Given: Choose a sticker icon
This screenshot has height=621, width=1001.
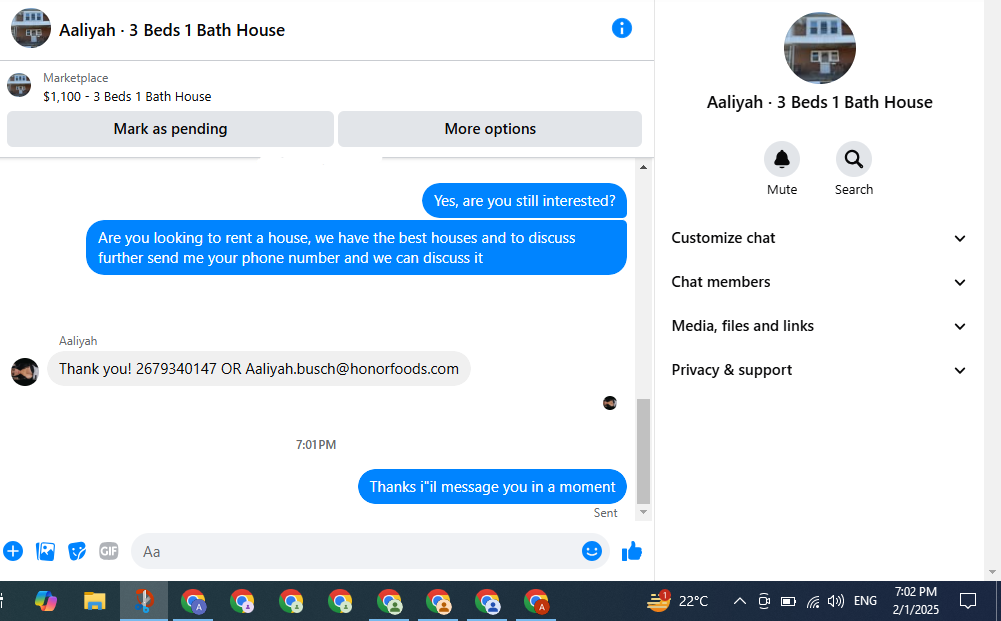Looking at the screenshot, I should tap(77, 551).
